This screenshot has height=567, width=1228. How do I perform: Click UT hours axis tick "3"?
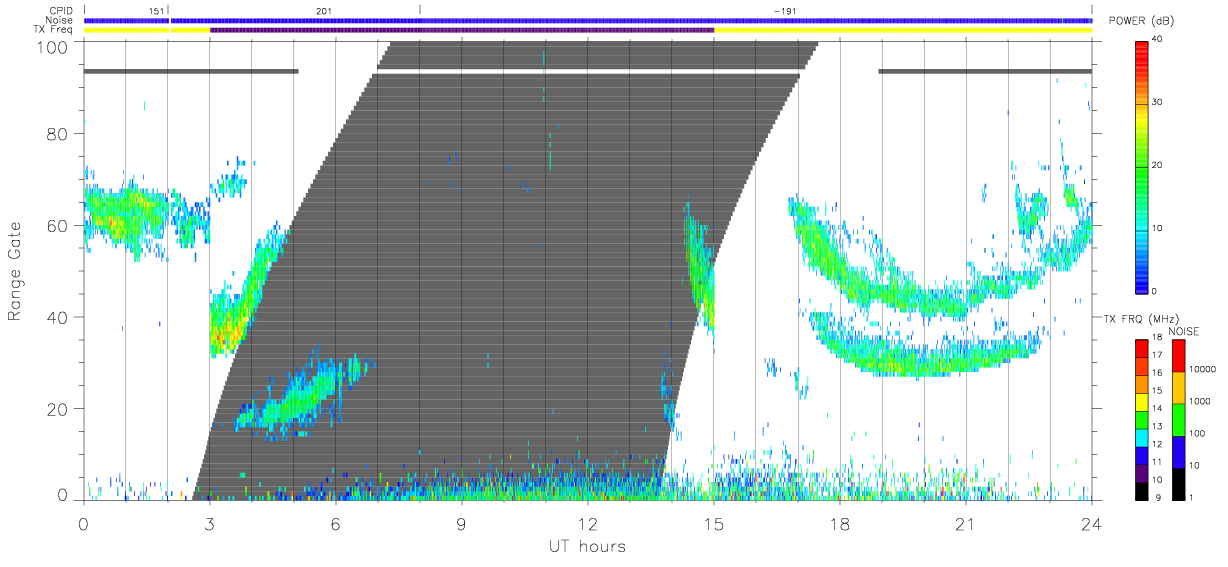pos(210,523)
